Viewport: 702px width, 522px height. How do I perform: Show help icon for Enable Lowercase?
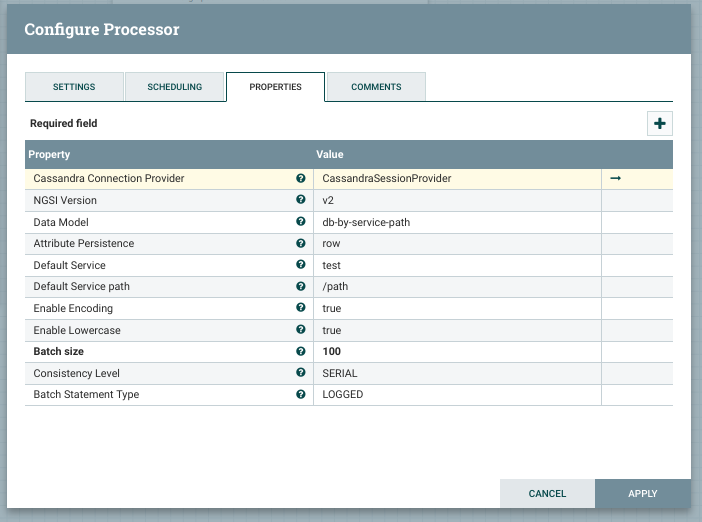coord(301,329)
